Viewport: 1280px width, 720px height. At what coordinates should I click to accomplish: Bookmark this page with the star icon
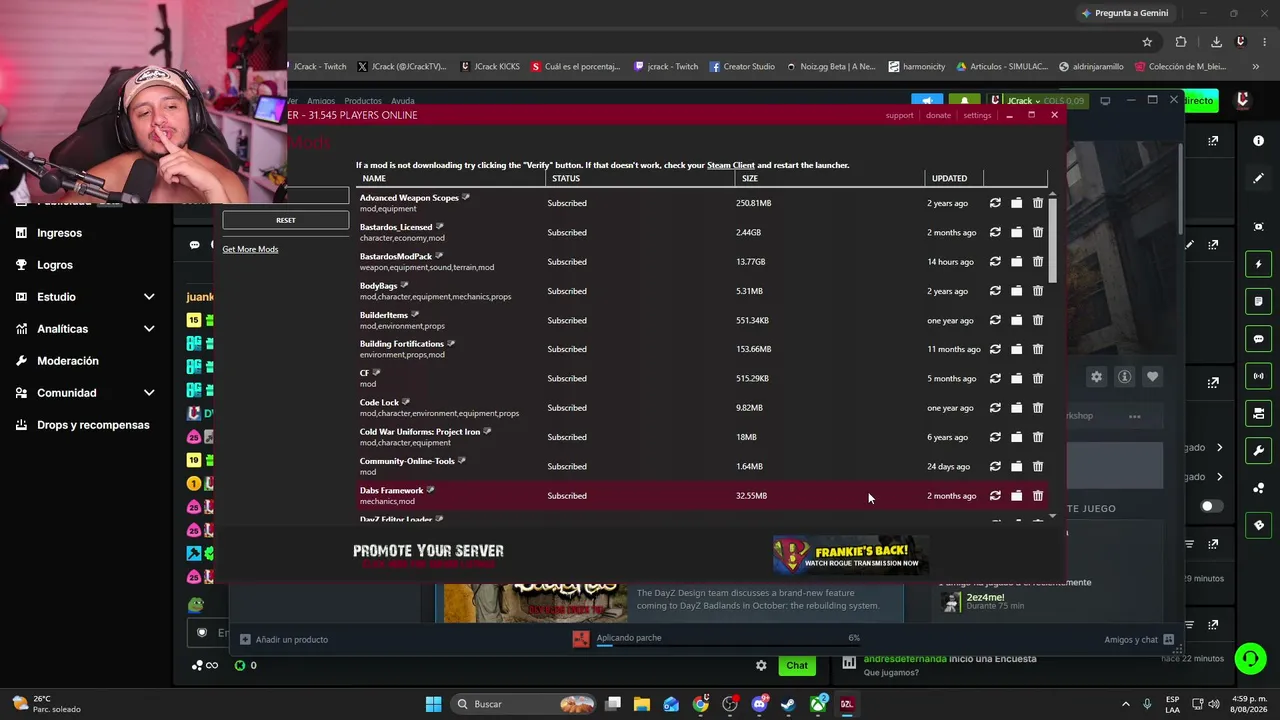pyautogui.click(x=1147, y=42)
